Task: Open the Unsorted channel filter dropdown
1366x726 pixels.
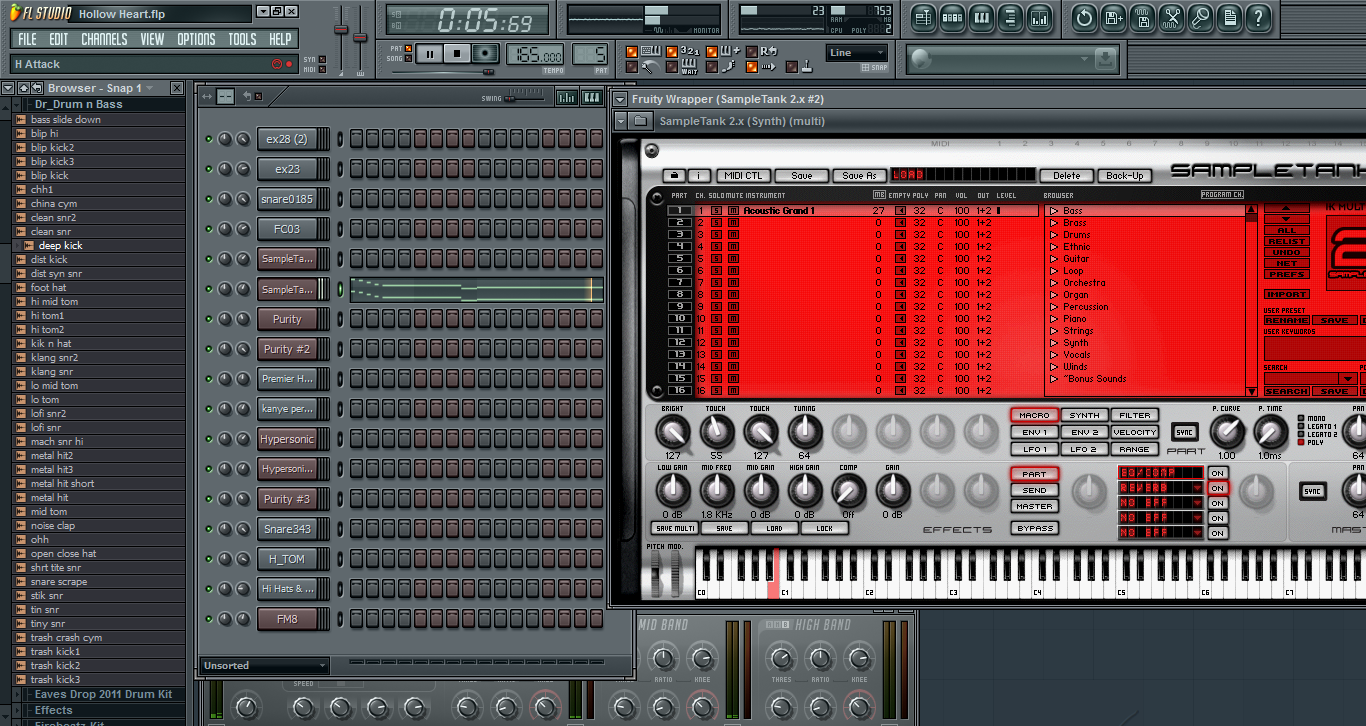Action: coord(264,665)
